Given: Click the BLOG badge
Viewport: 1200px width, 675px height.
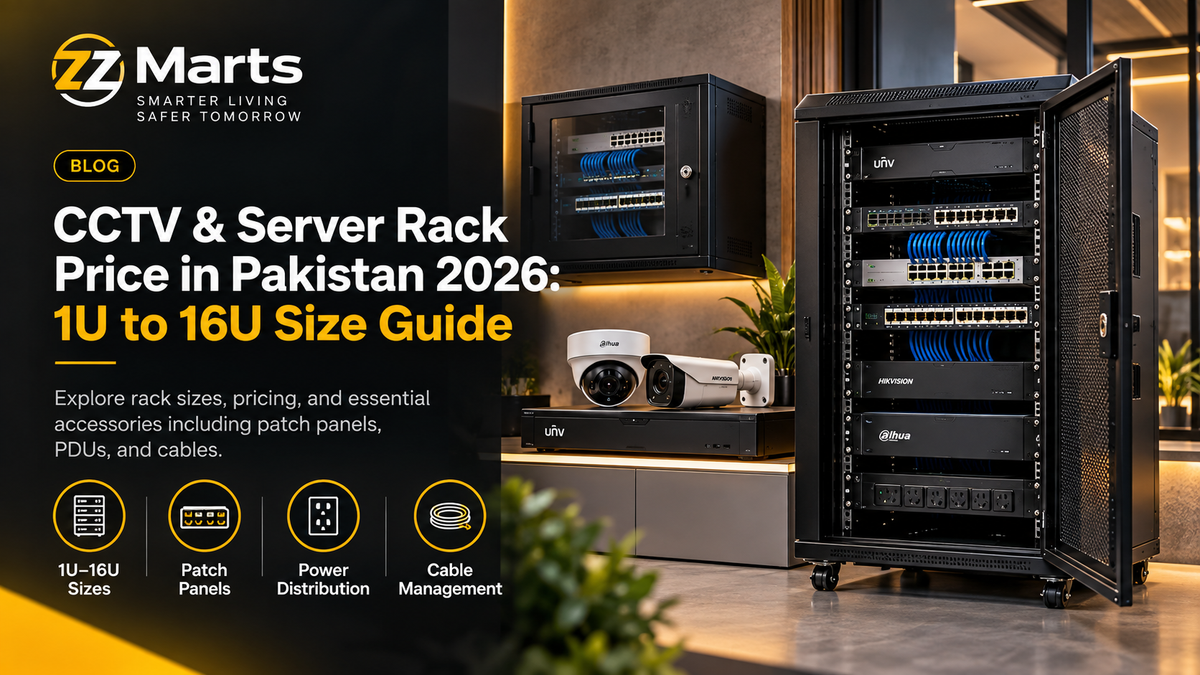Looking at the screenshot, I should [95, 166].
